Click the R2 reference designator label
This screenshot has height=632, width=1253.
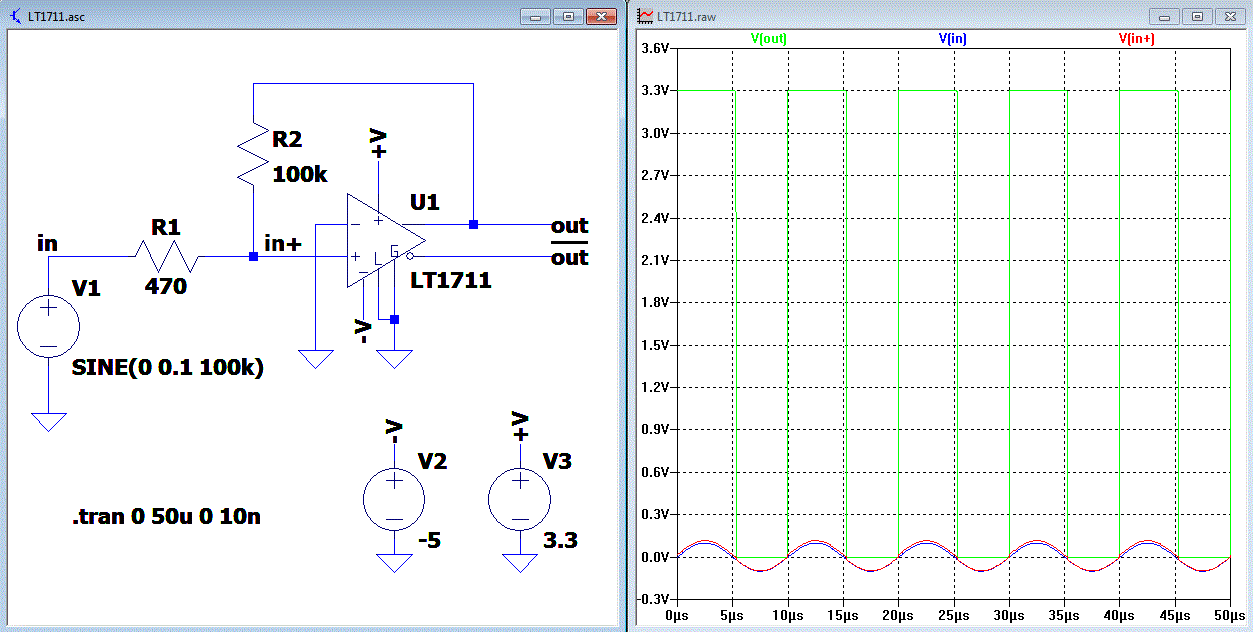click(x=287, y=139)
